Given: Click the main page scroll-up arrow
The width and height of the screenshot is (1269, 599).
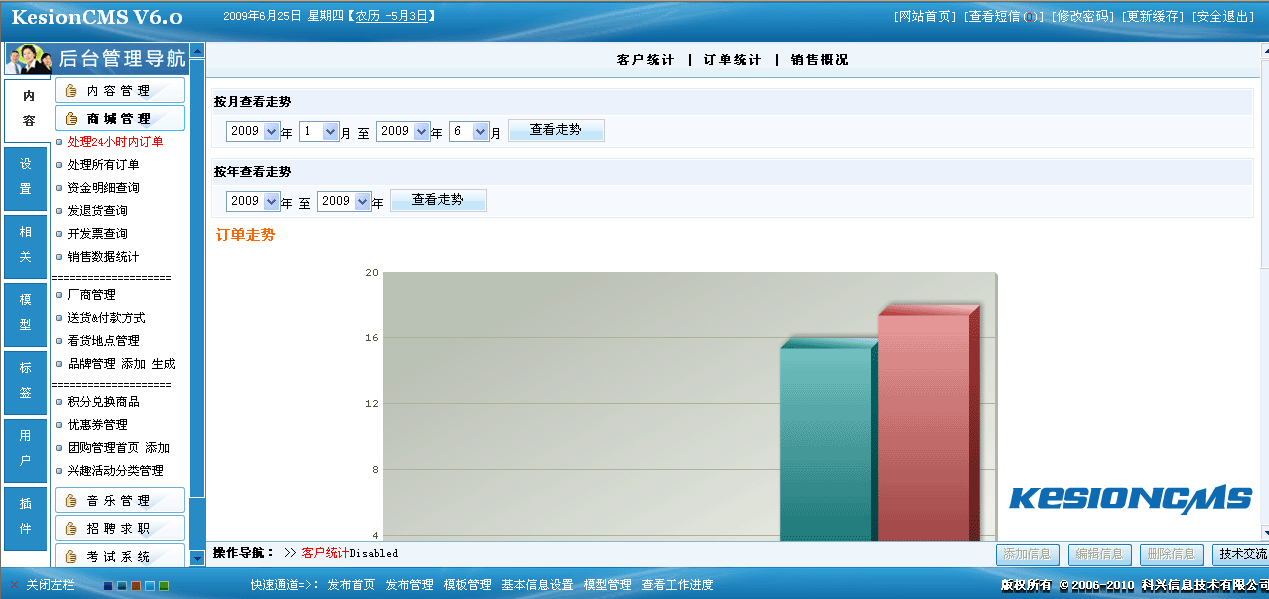Looking at the screenshot, I should [1263, 50].
